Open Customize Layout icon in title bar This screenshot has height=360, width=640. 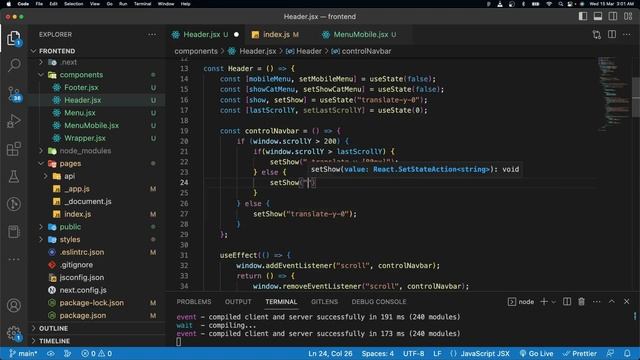(x=628, y=16)
